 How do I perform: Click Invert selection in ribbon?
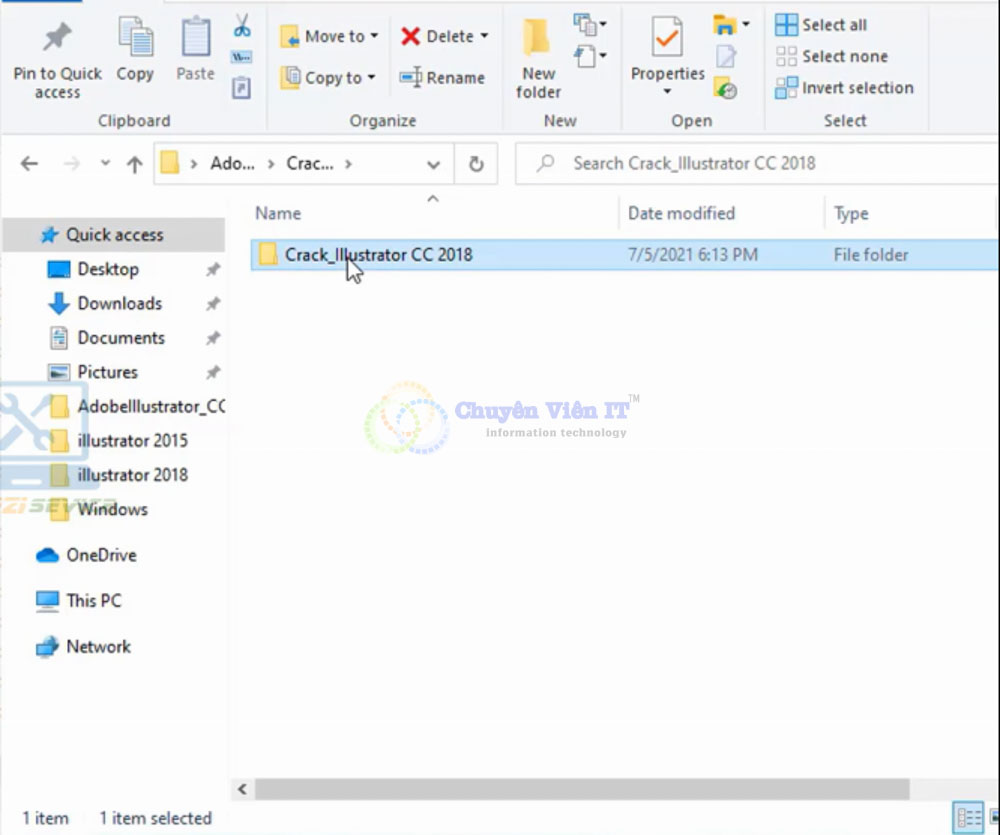[x=845, y=88]
